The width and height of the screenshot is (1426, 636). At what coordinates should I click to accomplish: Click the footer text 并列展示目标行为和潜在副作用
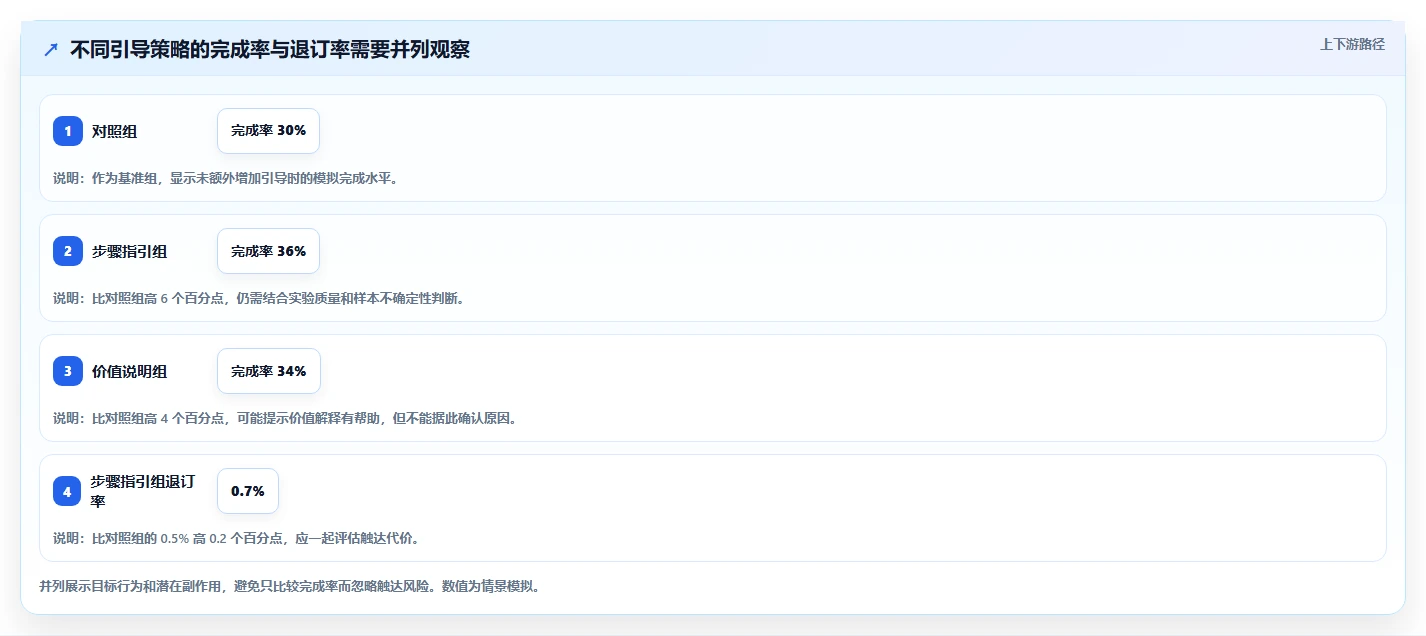pyautogui.click(x=290, y=586)
